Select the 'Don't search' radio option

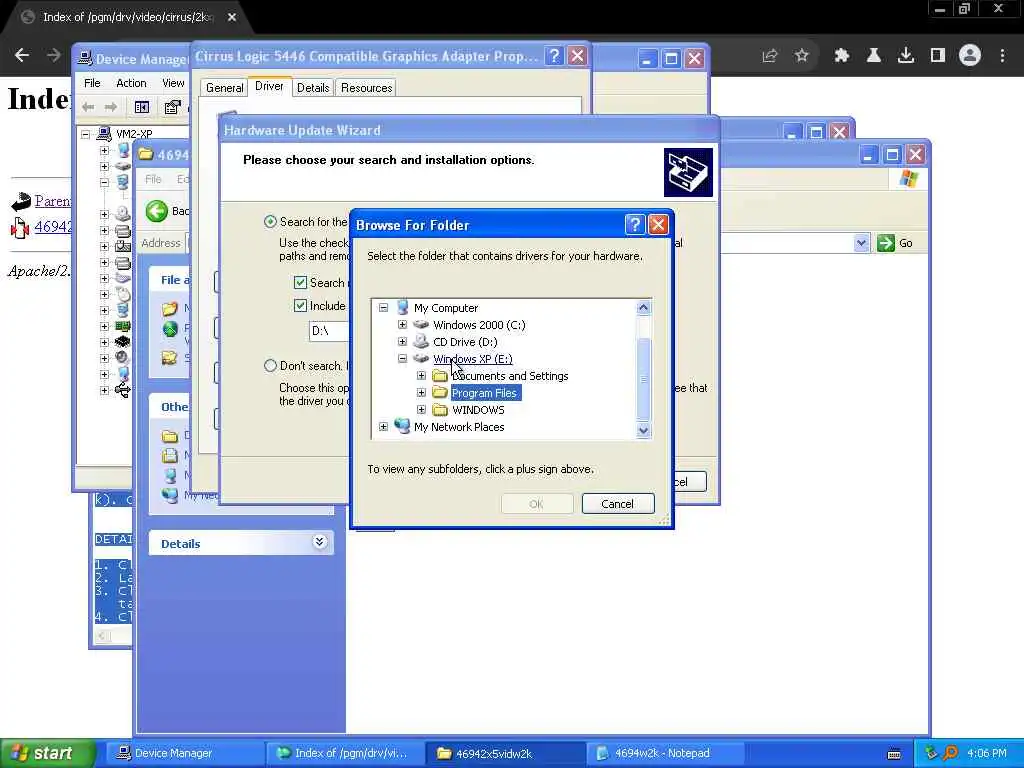(x=270, y=366)
